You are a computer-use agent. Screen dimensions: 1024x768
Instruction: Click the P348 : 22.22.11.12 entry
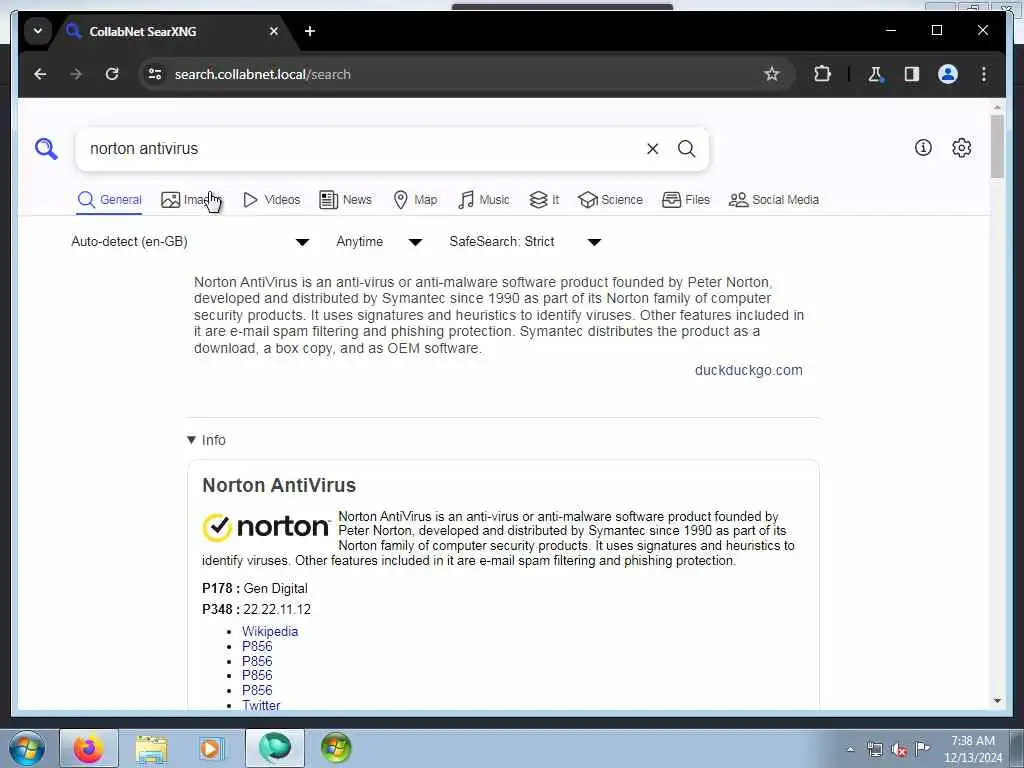257,609
